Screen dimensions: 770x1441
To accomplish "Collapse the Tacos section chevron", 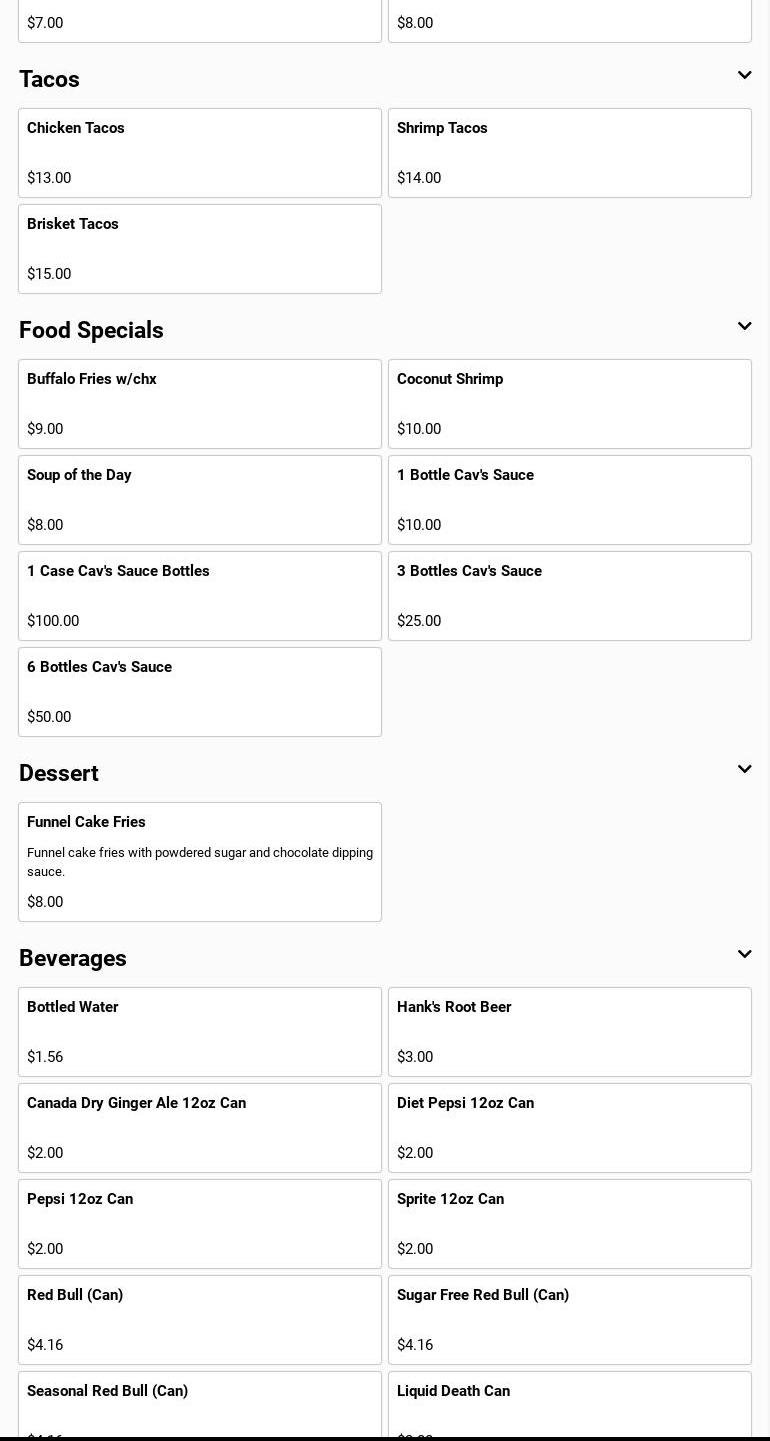I will coord(744,76).
